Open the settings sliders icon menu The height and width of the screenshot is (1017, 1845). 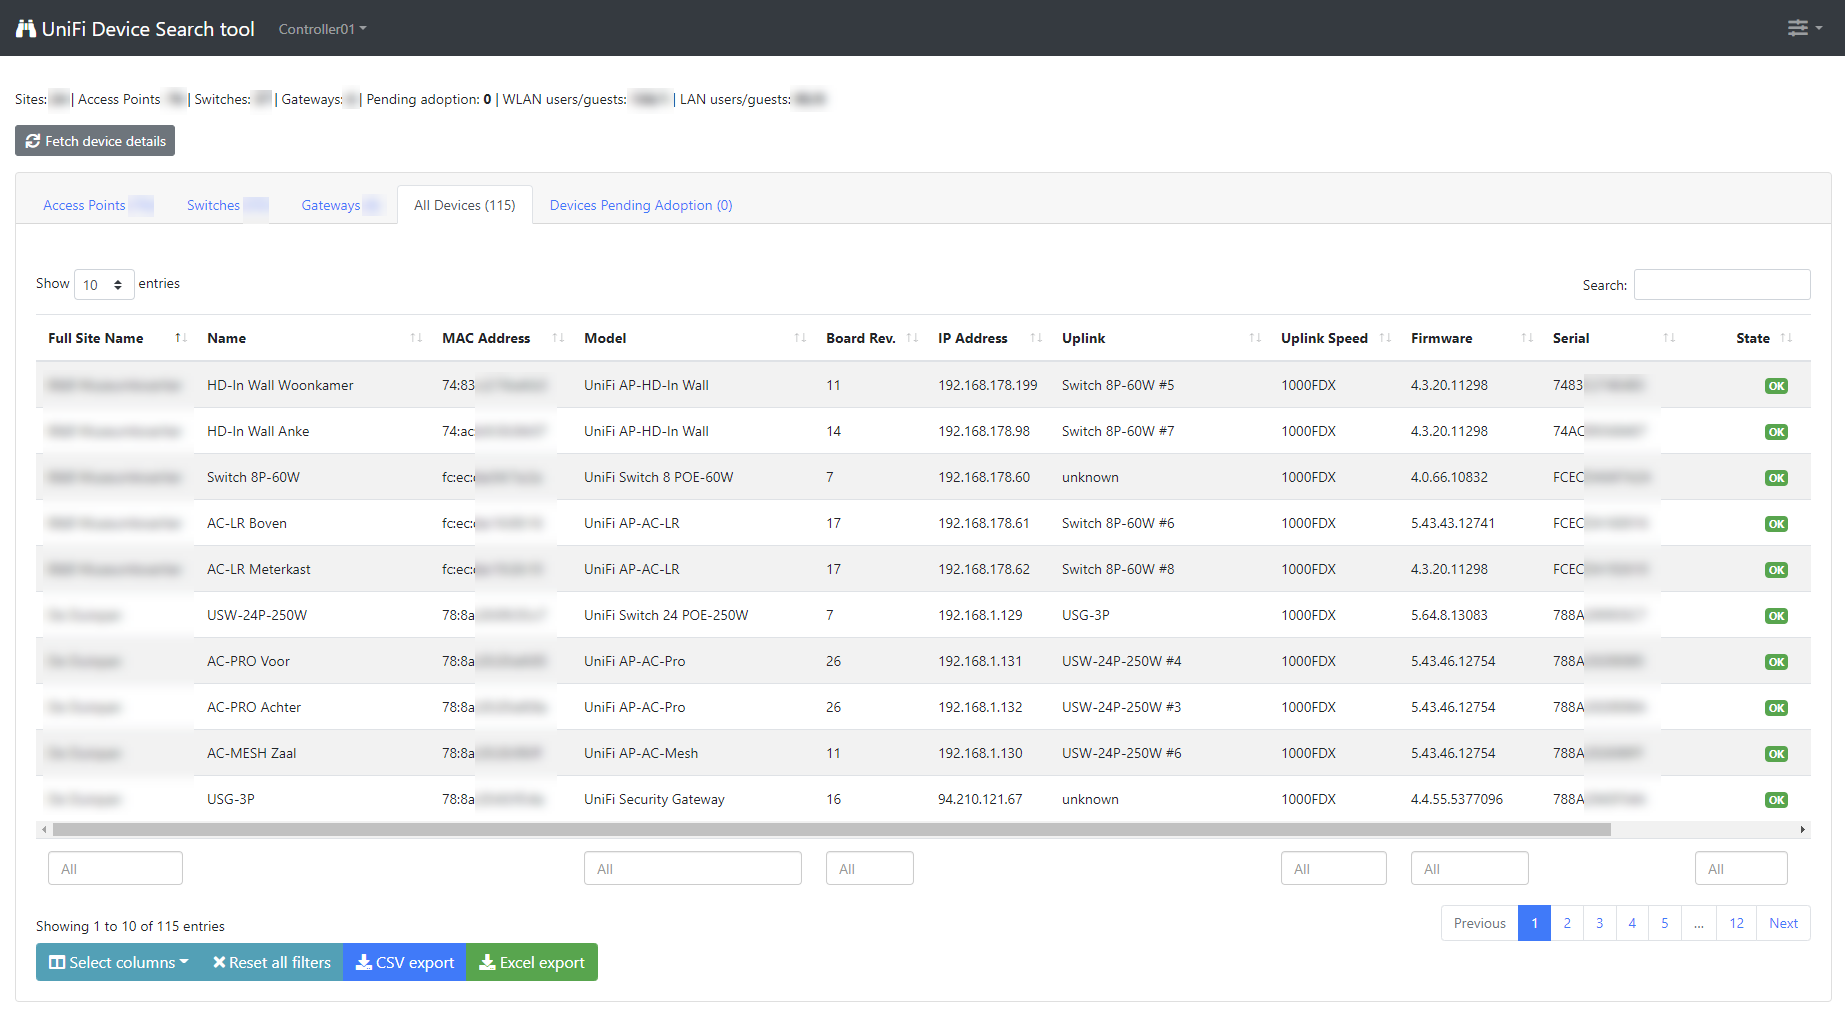point(1803,28)
